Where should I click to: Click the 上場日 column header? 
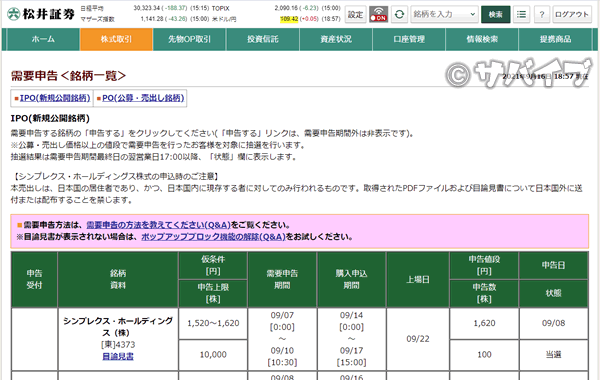418,279
